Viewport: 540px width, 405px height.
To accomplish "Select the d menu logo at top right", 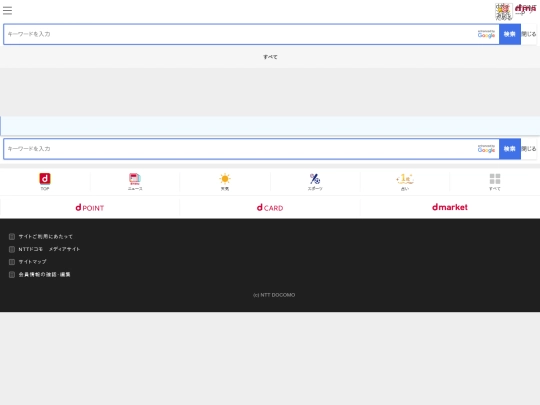I will (x=525, y=9).
